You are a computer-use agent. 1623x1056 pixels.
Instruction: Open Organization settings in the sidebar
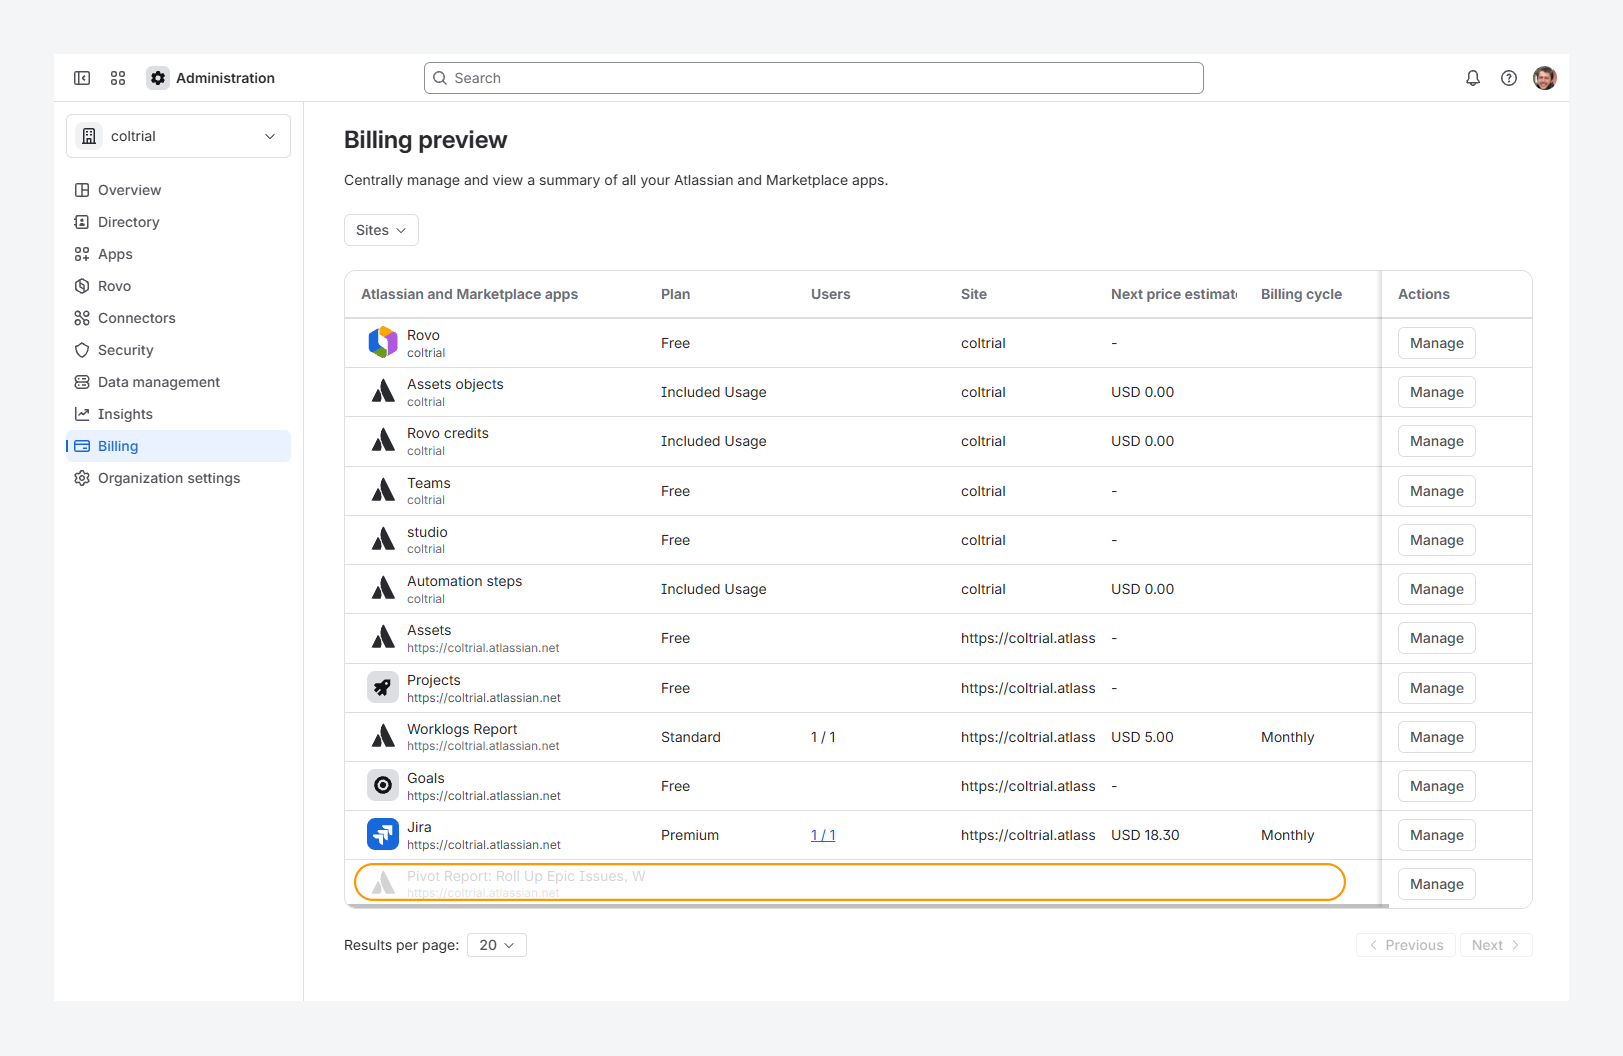(x=178, y=478)
